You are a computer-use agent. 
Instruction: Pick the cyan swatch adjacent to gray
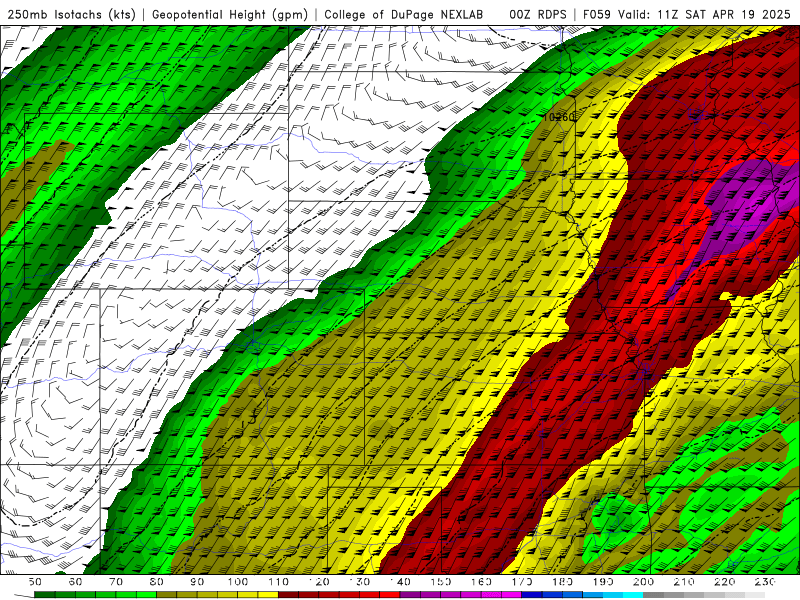[633, 595]
